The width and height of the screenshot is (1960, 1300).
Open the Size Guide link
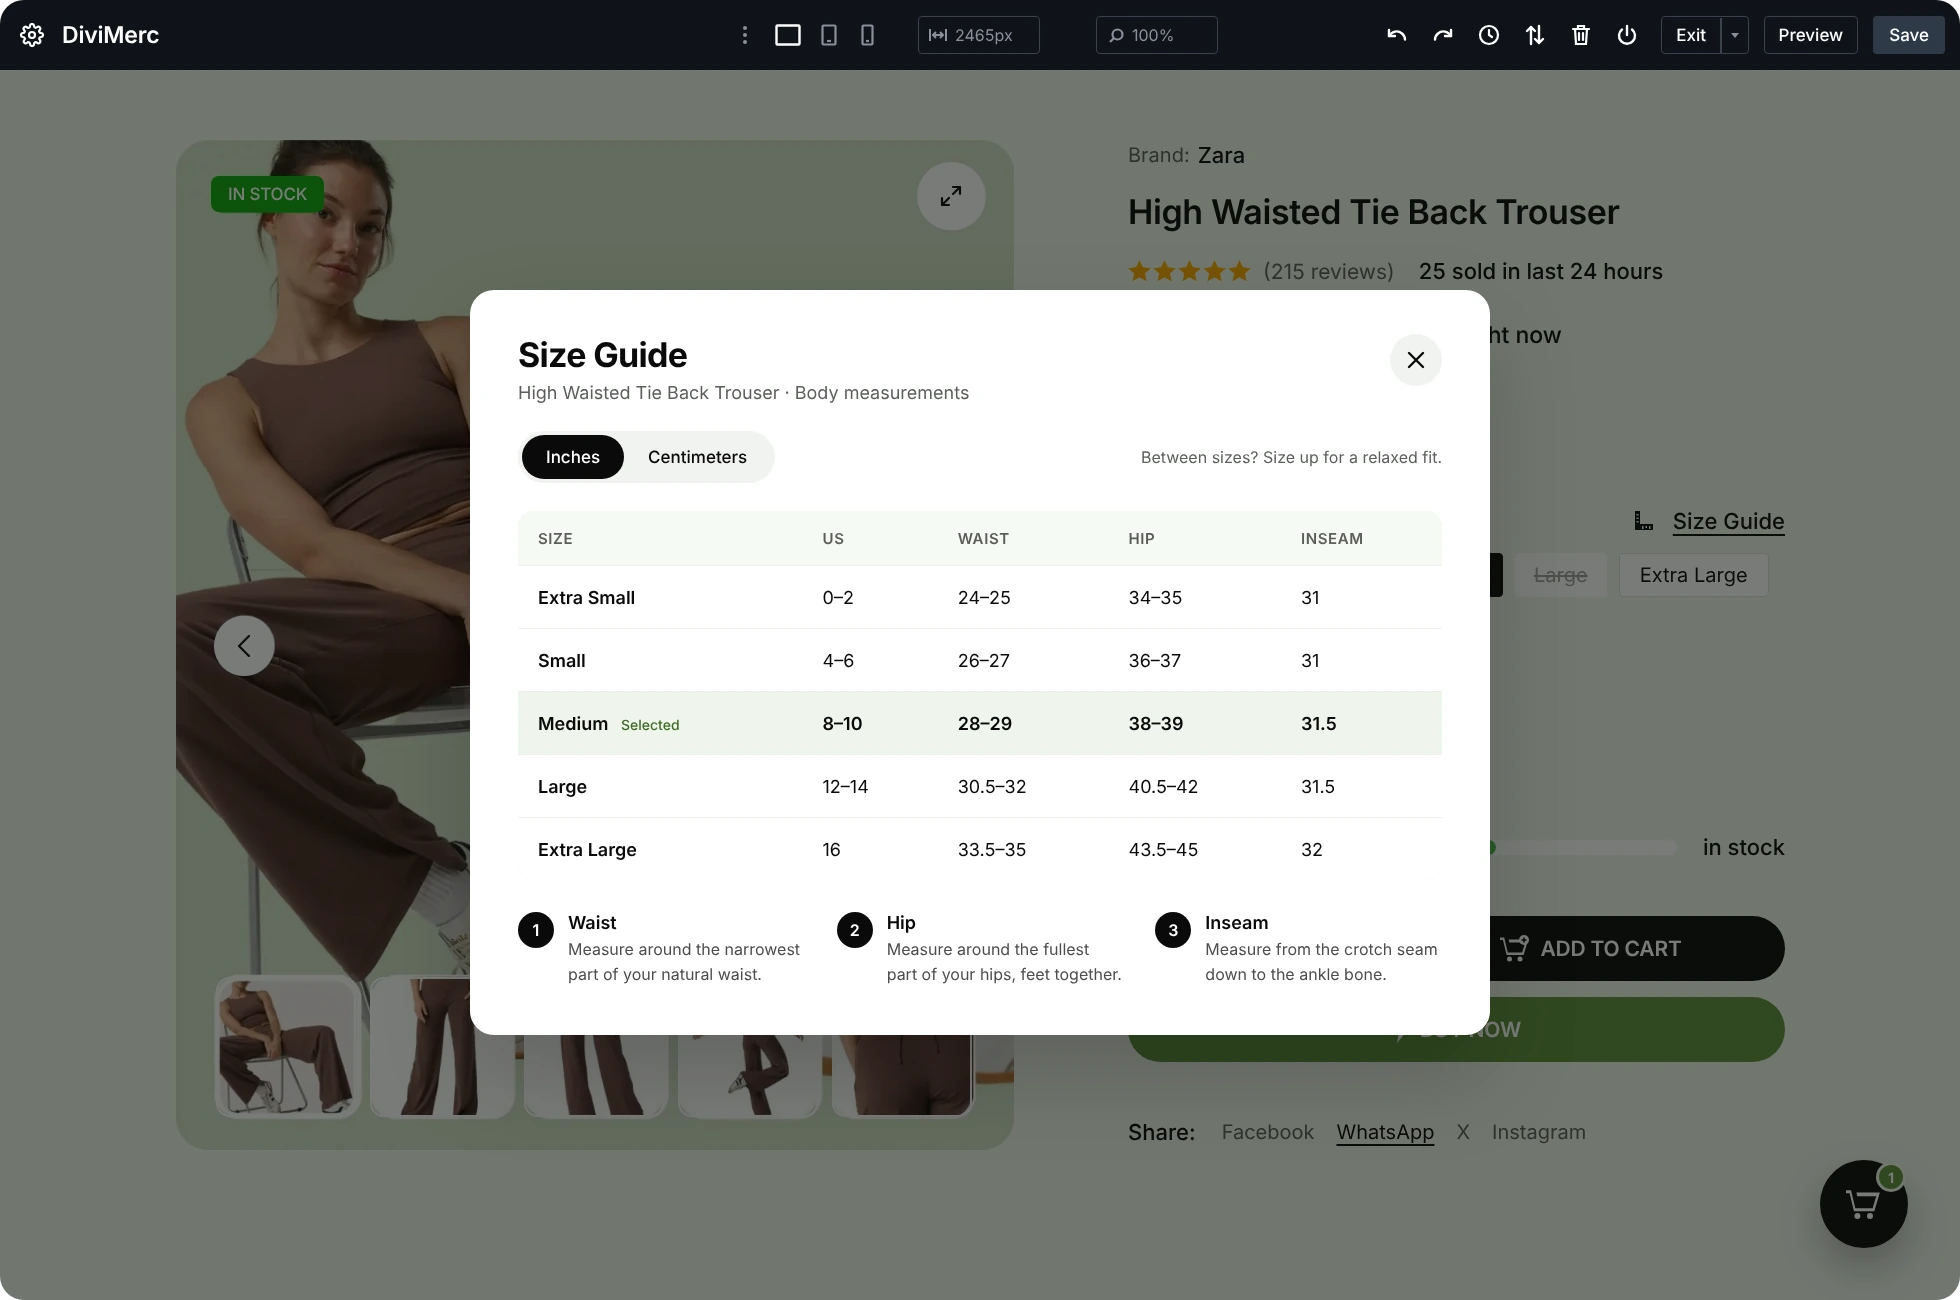tap(1728, 521)
